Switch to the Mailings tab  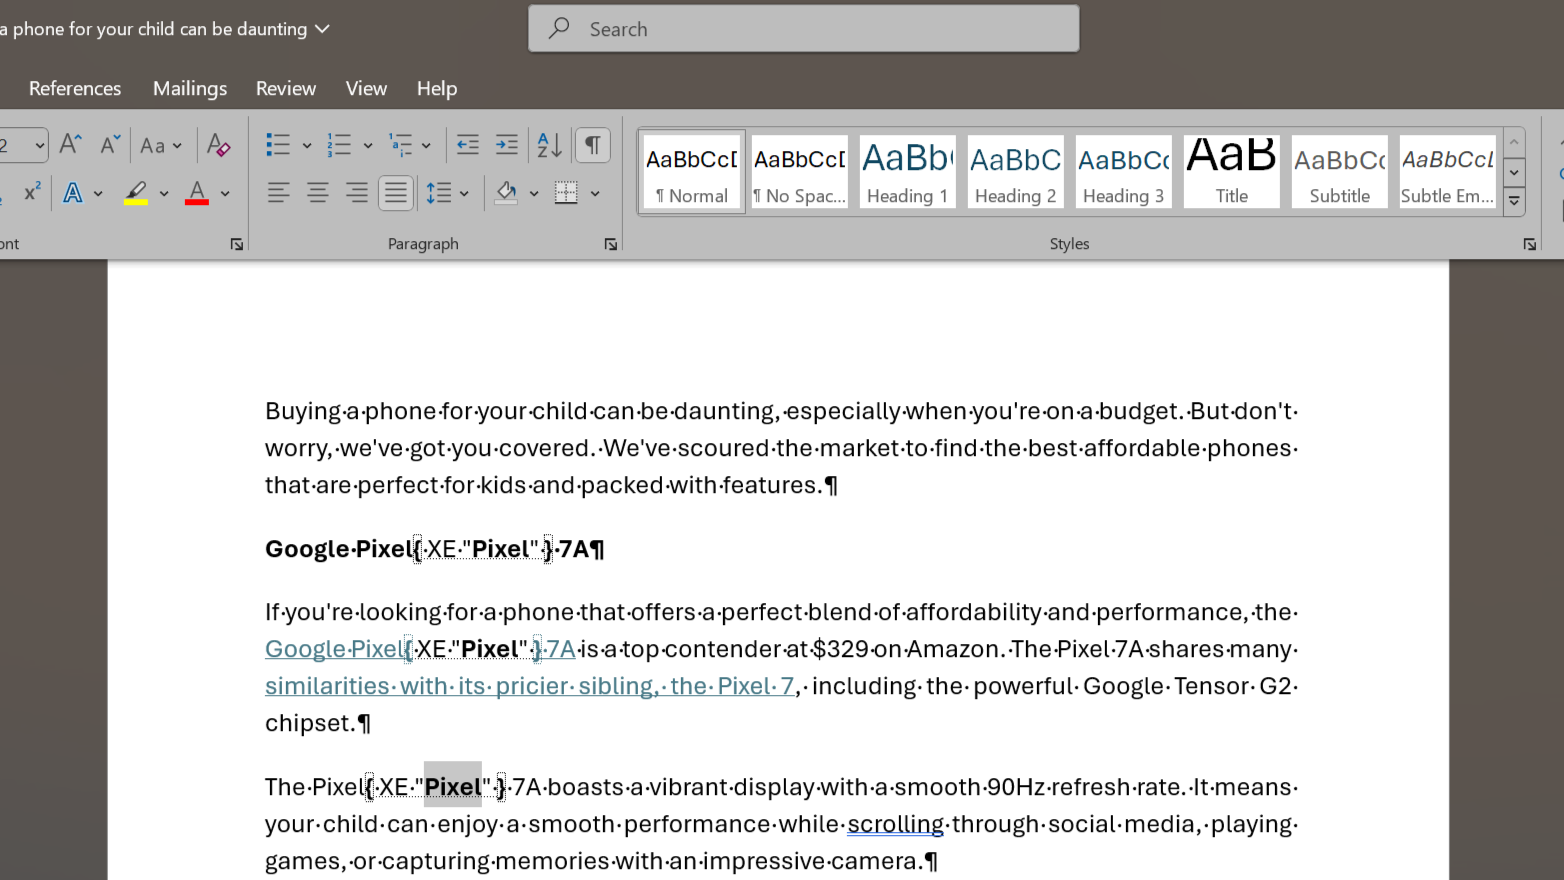(190, 88)
